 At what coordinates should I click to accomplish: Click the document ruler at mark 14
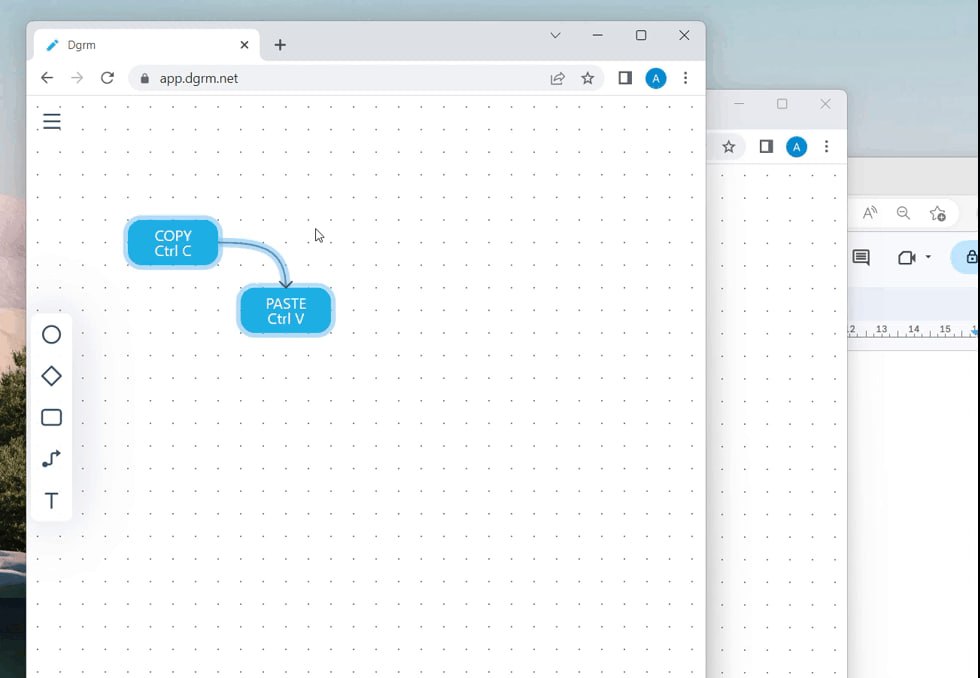click(x=914, y=329)
